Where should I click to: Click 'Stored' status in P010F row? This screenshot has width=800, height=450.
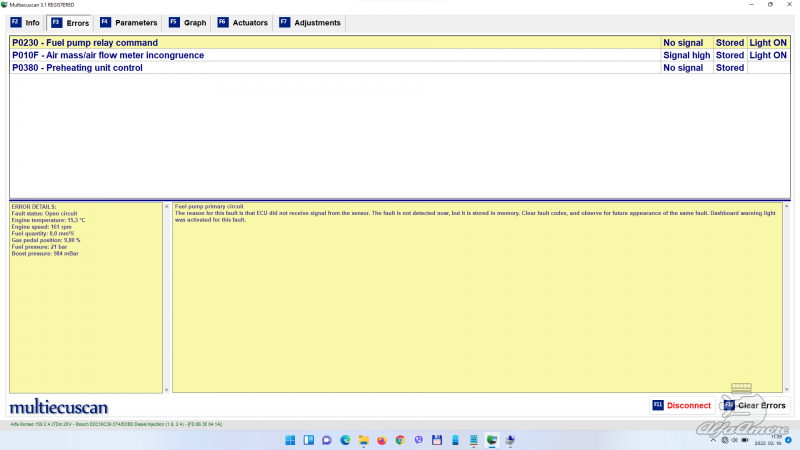pos(730,55)
